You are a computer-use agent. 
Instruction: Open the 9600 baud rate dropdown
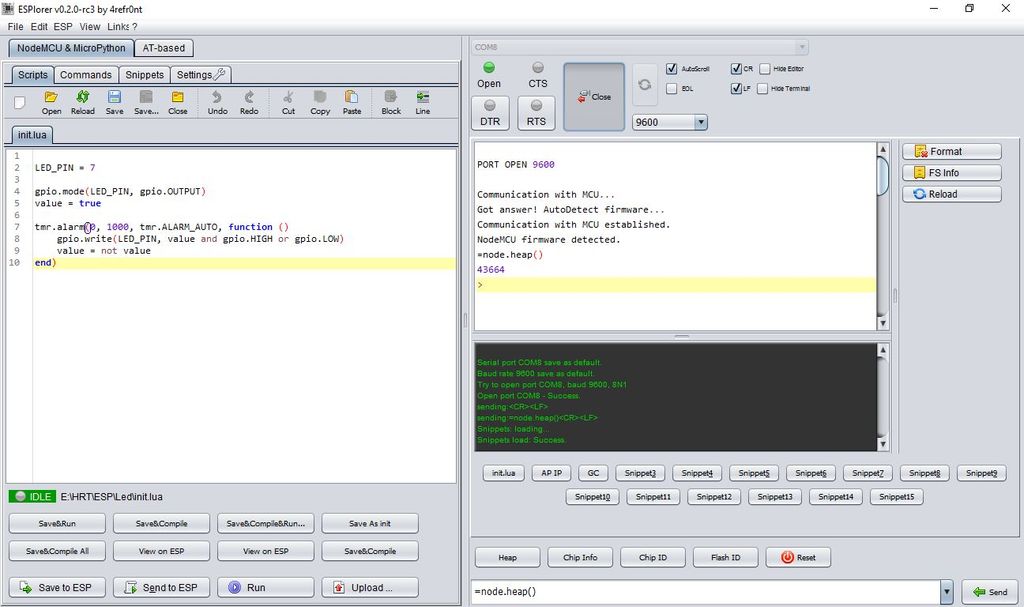[x=701, y=122]
